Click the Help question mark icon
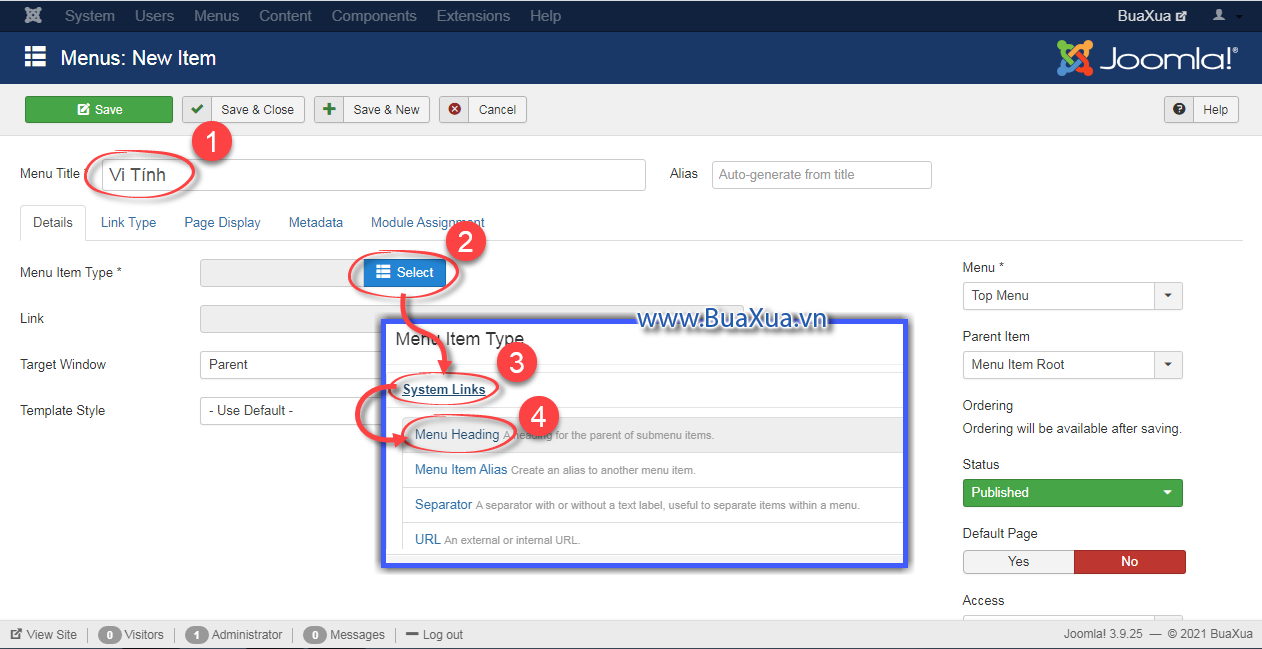 point(1179,110)
